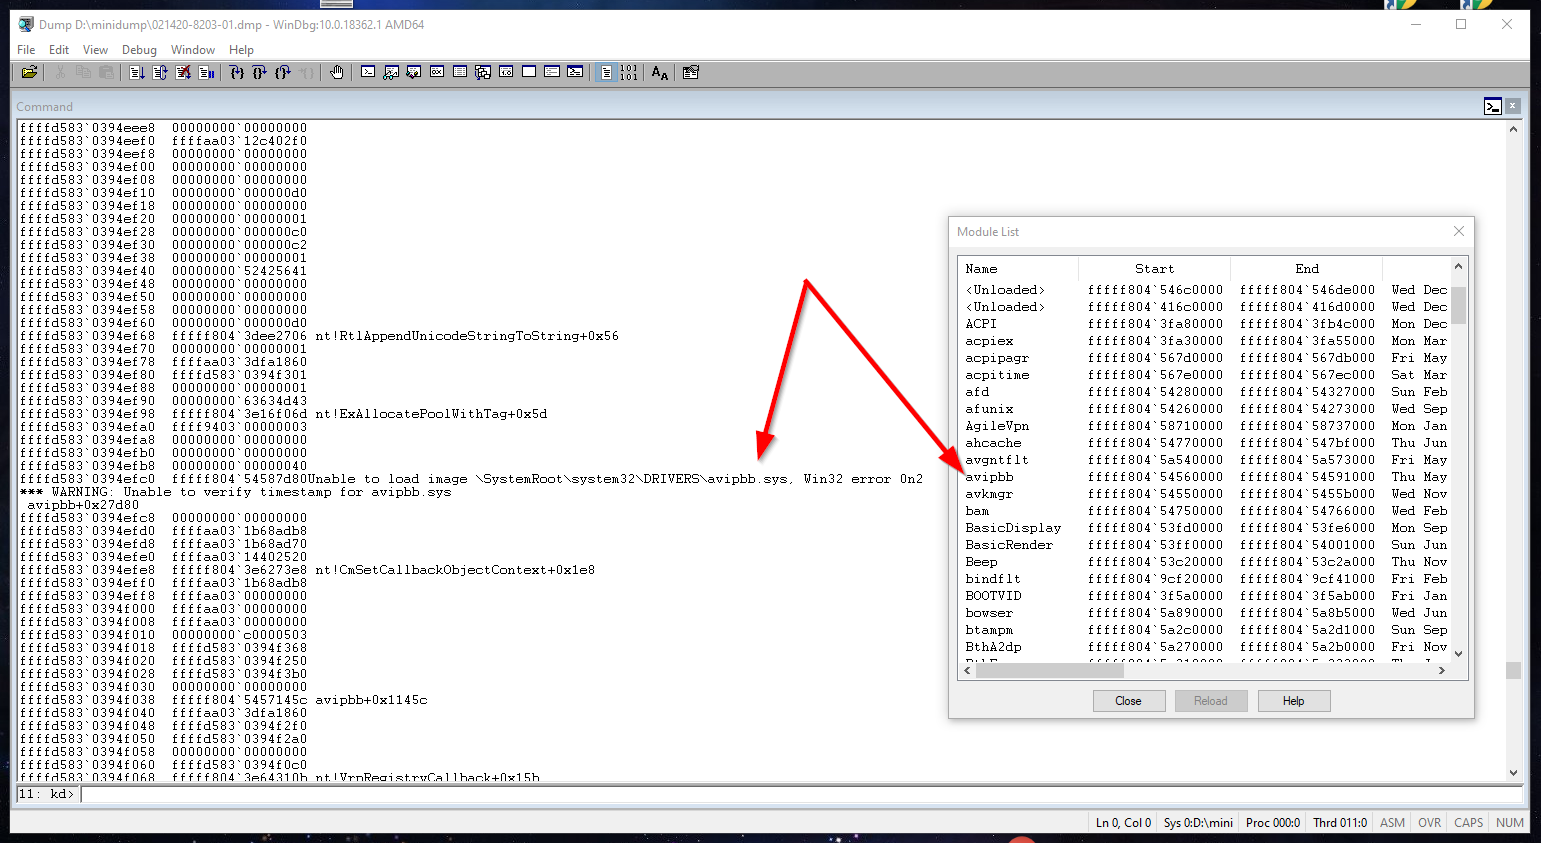
Task: Sort modules by Start column header
Action: pyautogui.click(x=1155, y=268)
